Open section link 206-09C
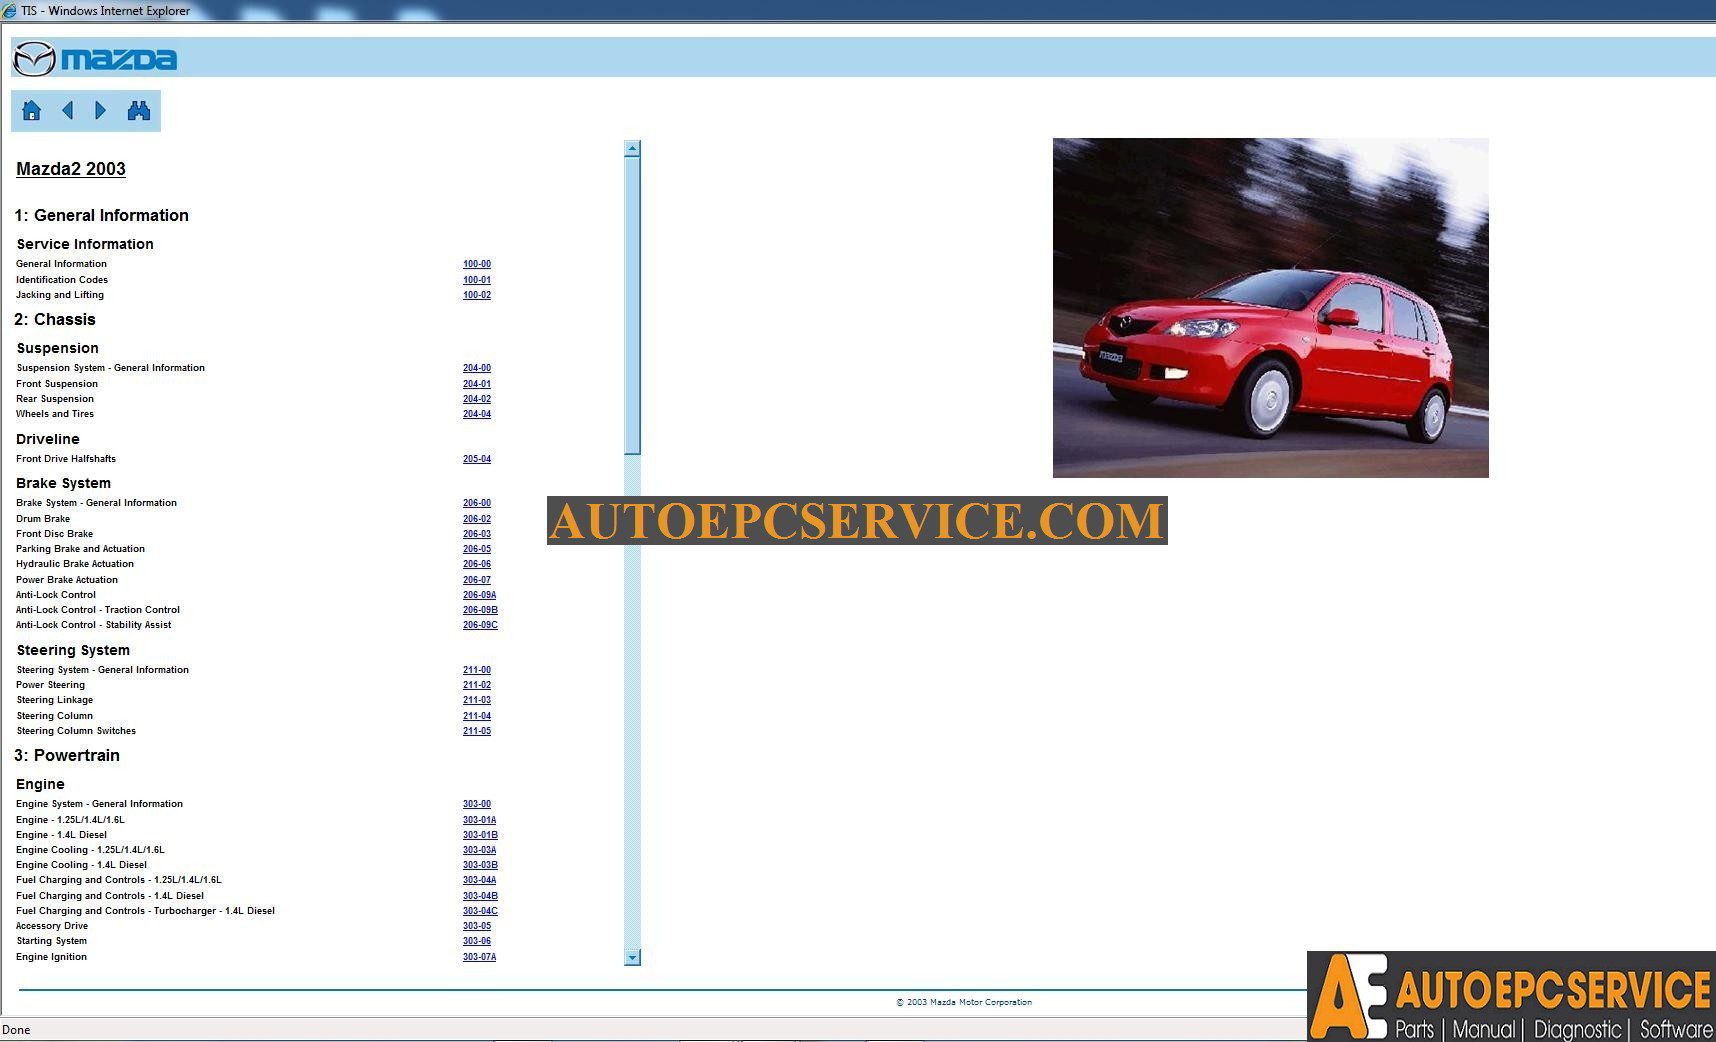This screenshot has height=1042, width=1716. (480, 625)
